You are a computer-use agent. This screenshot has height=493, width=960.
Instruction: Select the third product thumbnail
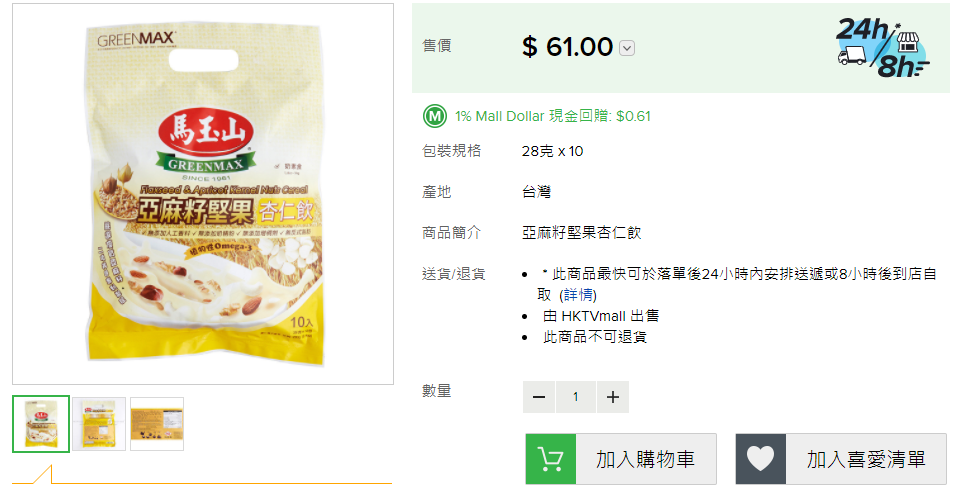[157, 424]
